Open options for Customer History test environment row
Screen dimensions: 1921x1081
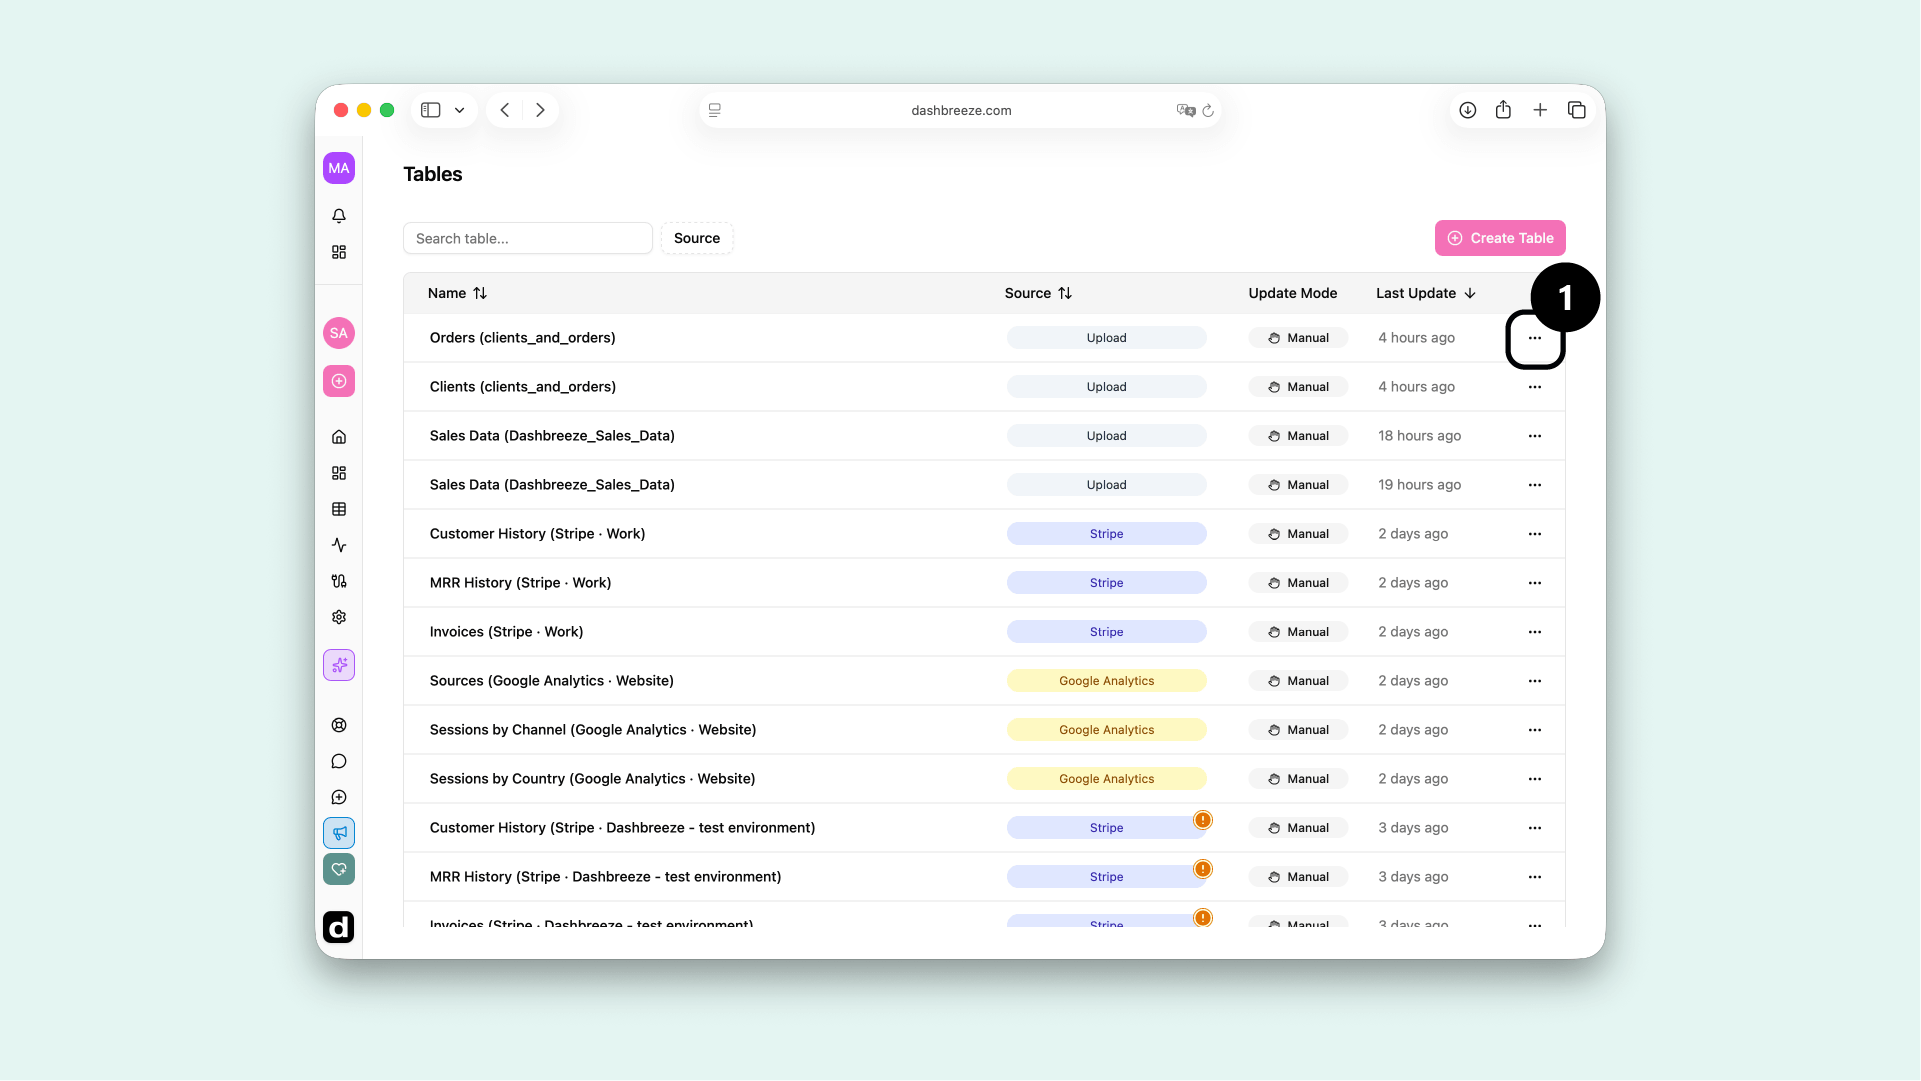coord(1535,828)
